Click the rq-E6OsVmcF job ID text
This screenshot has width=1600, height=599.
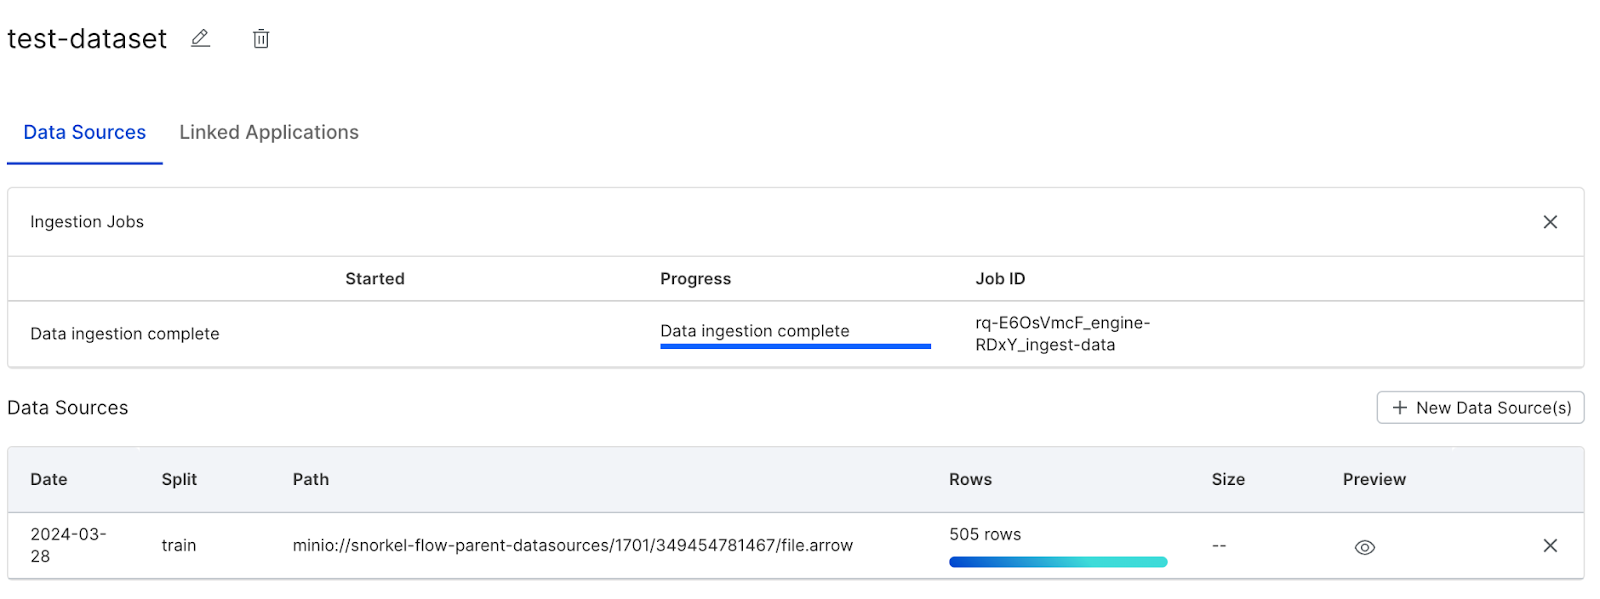[x=1063, y=334]
